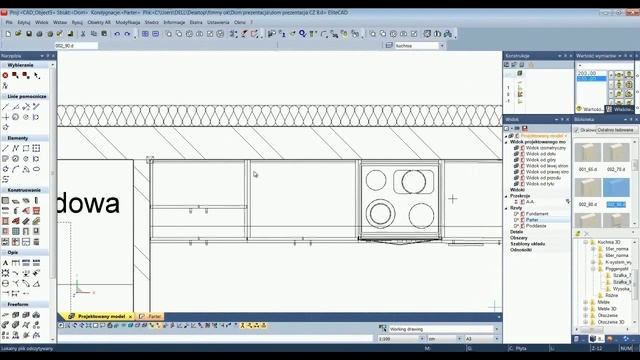Select Fundament in Rzuty tree
This screenshot has height=360, width=640.
click(x=537, y=214)
